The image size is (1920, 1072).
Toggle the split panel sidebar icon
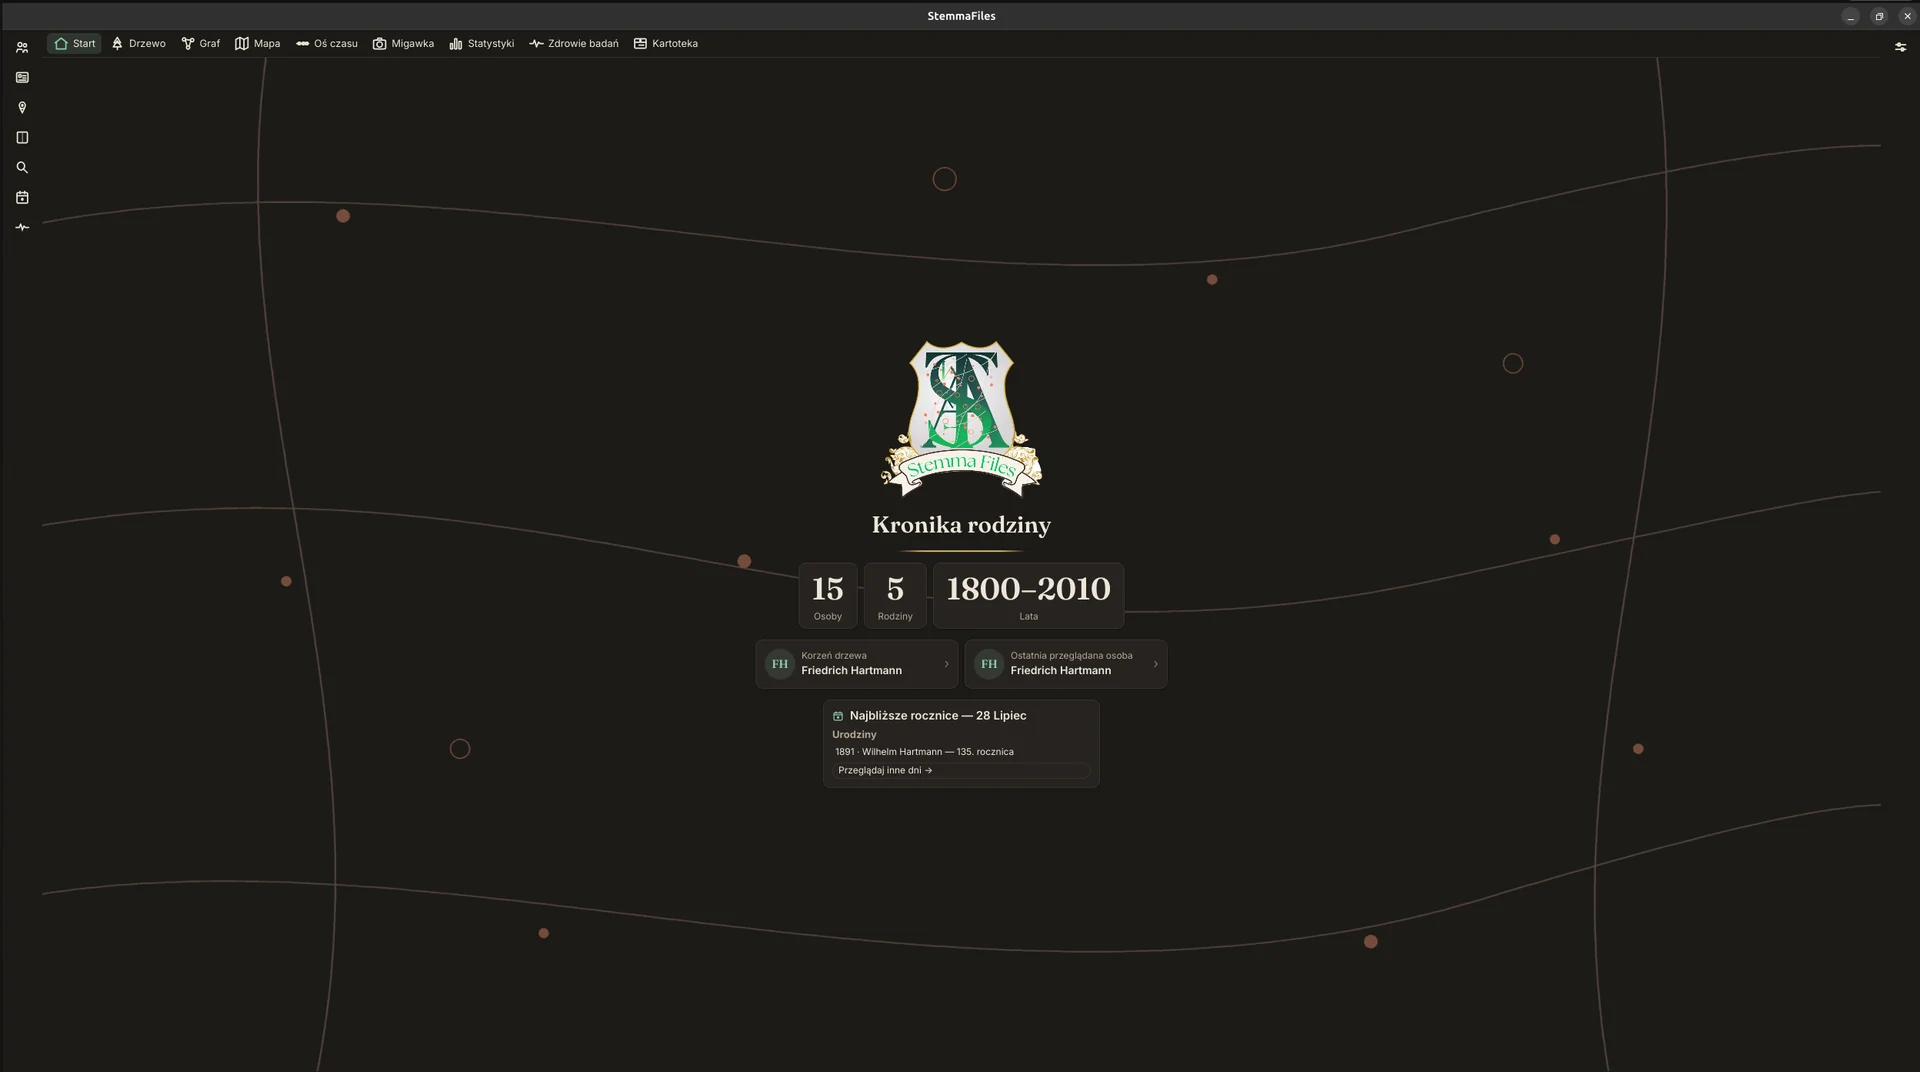tap(22, 137)
